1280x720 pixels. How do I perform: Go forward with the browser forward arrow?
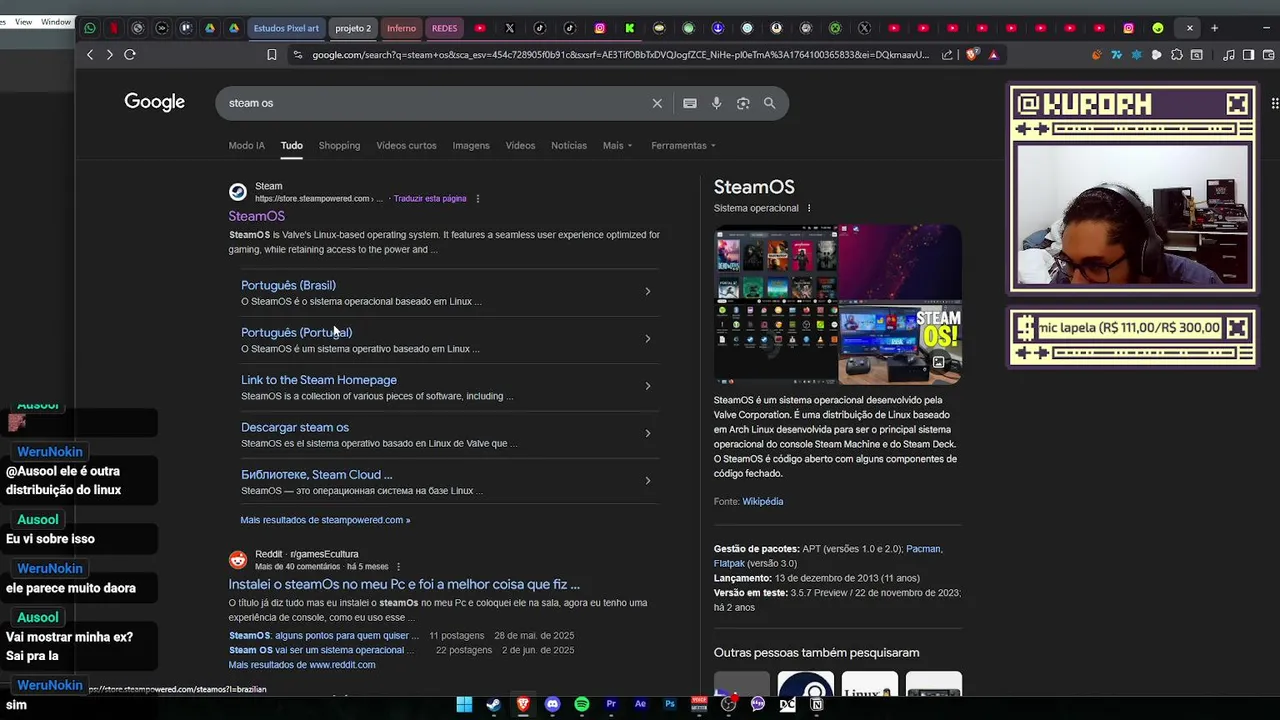pyautogui.click(x=110, y=54)
